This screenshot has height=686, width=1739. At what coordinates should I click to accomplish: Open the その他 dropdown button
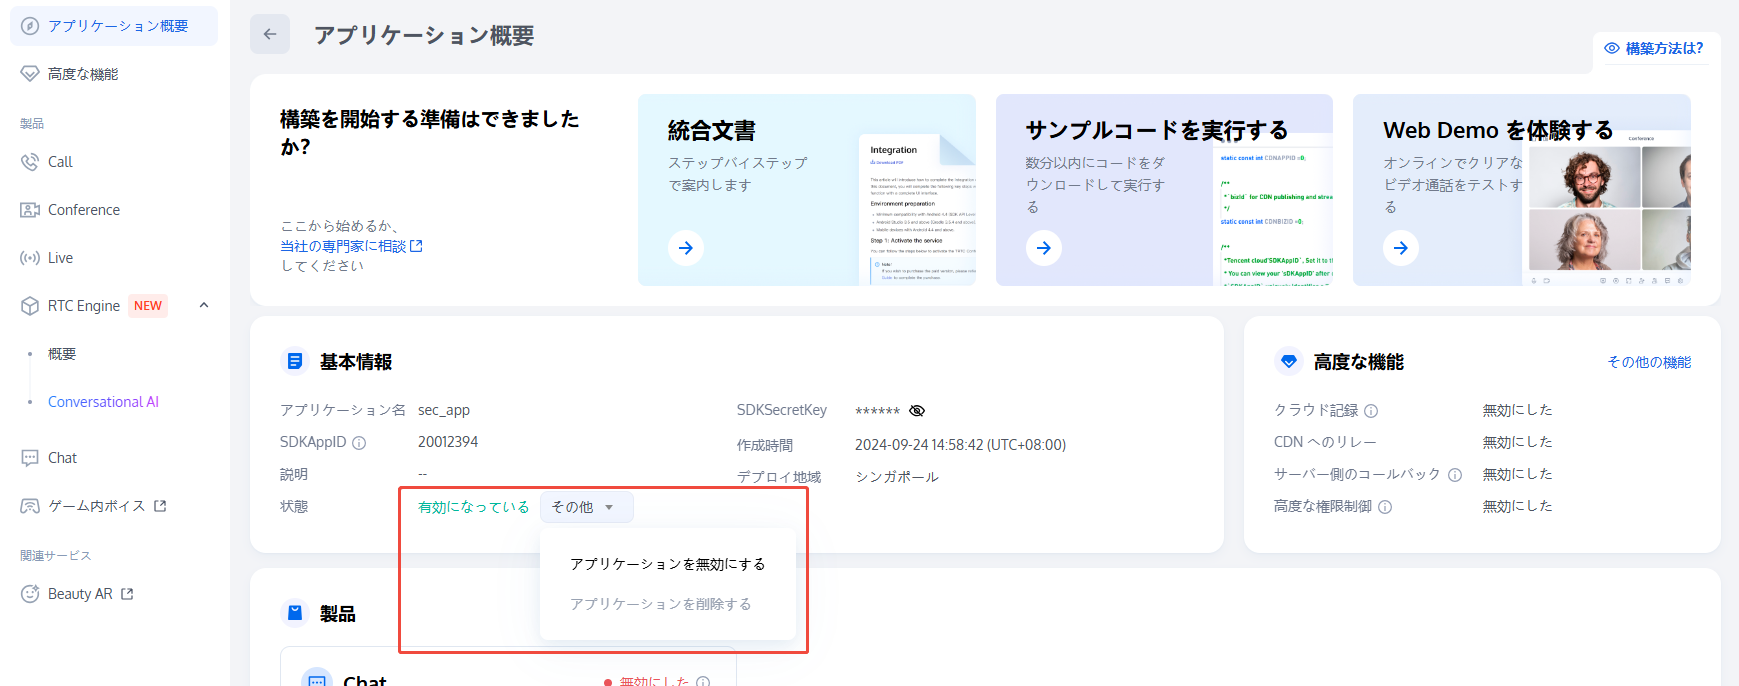pos(586,507)
